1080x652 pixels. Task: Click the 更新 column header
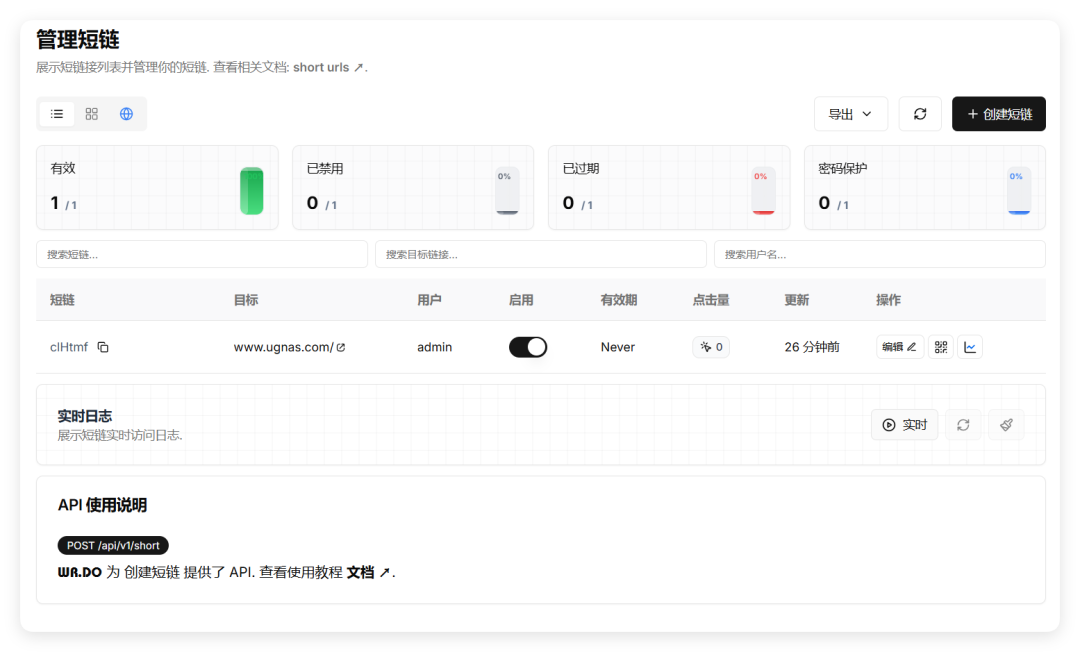[x=796, y=299]
